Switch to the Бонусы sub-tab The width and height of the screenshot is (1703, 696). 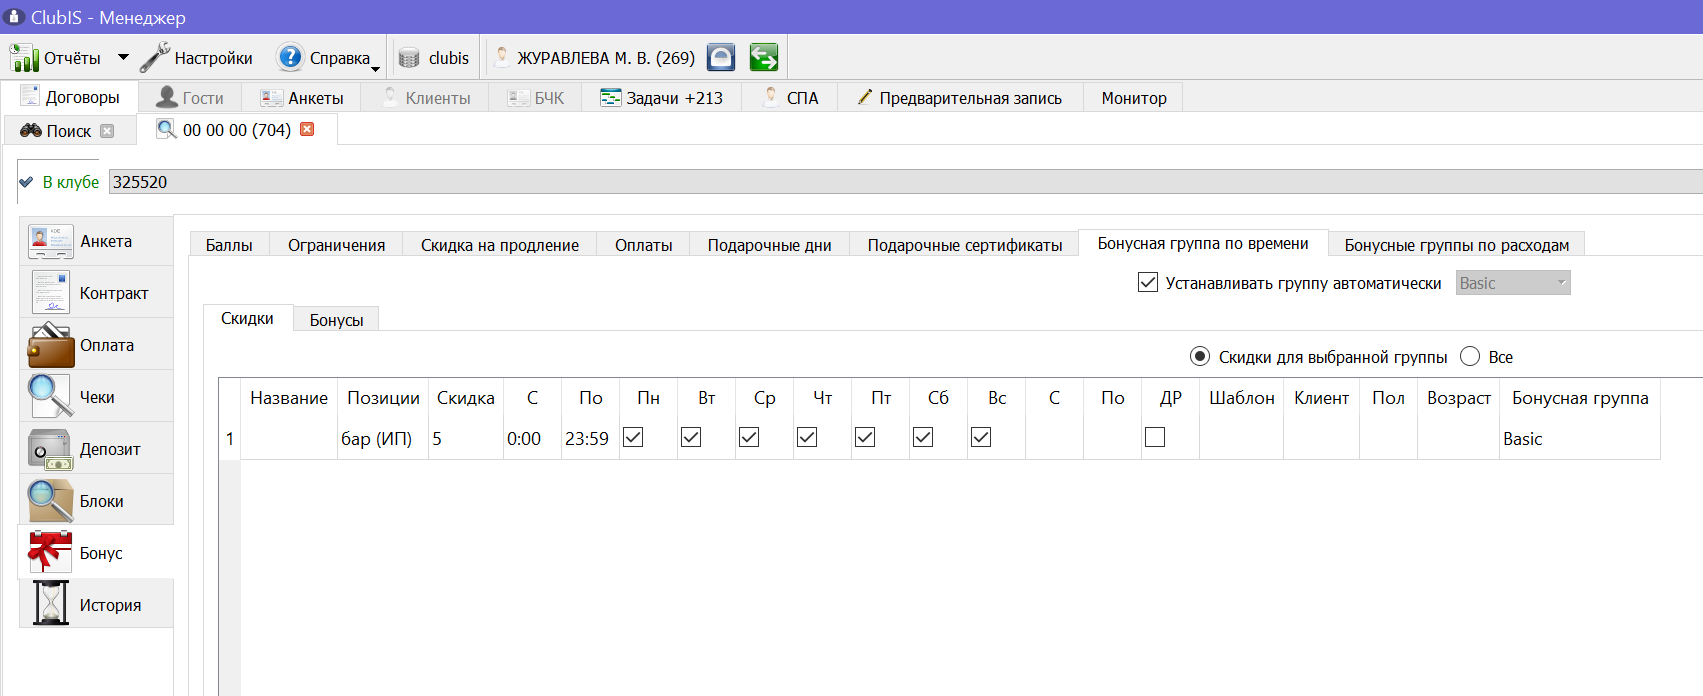pos(336,320)
